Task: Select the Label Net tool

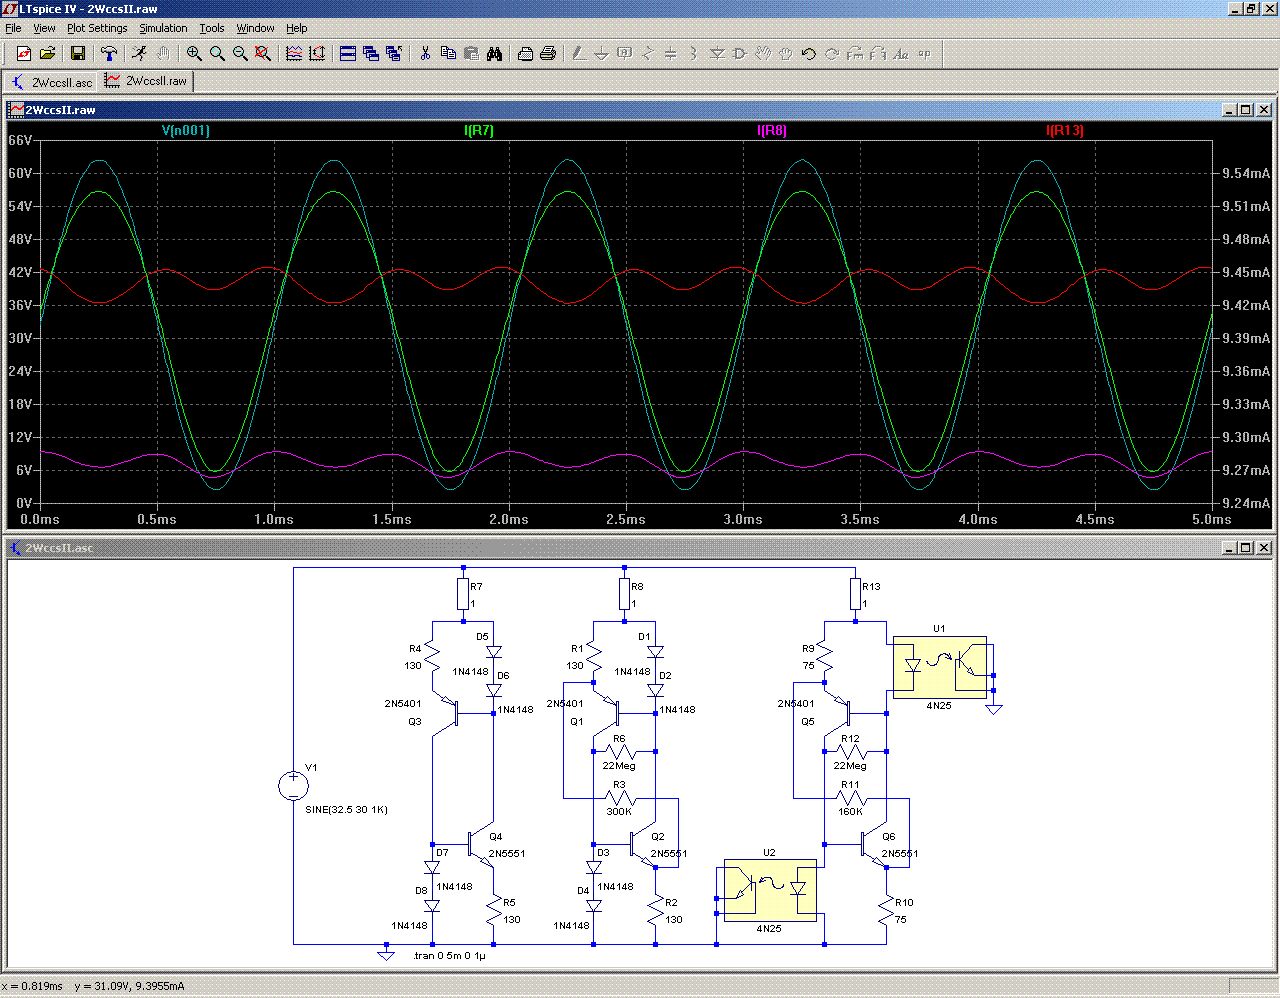Action: pyautogui.click(x=625, y=54)
